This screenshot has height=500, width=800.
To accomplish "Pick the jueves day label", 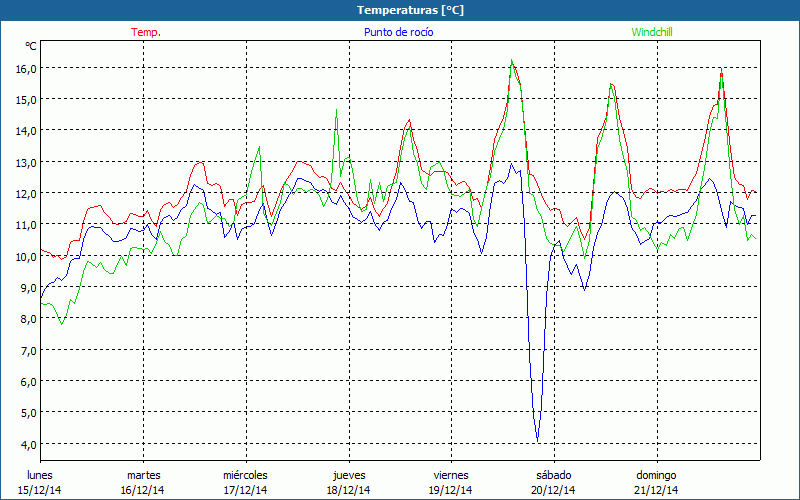I will (348, 475).
